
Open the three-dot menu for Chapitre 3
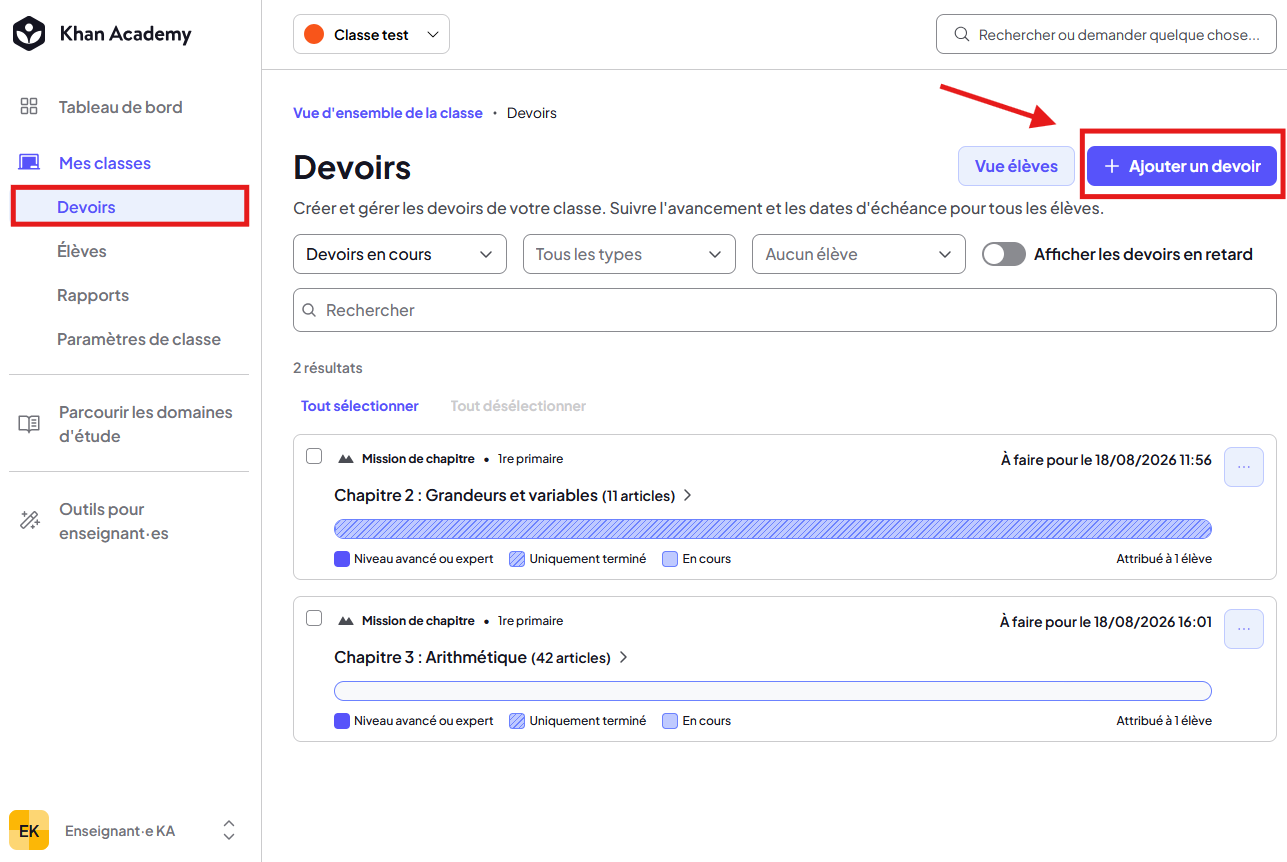tap(1244, 629)
